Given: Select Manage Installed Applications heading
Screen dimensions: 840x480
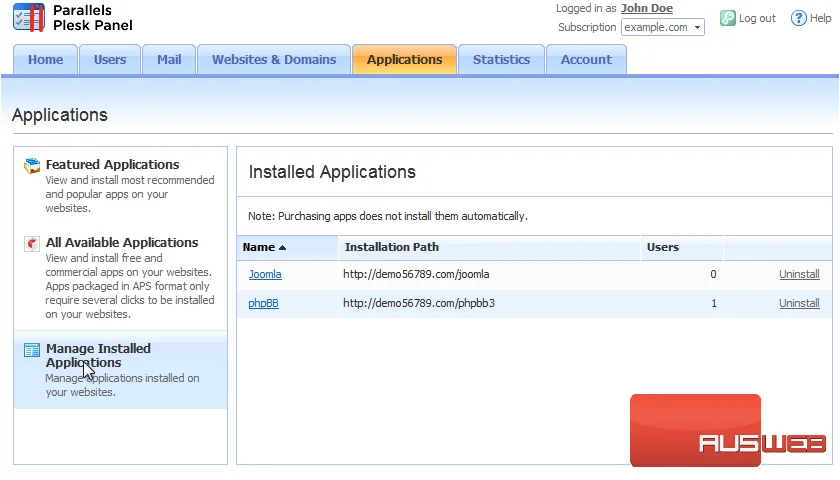Looking at the screenshot, I should [98, 356].
